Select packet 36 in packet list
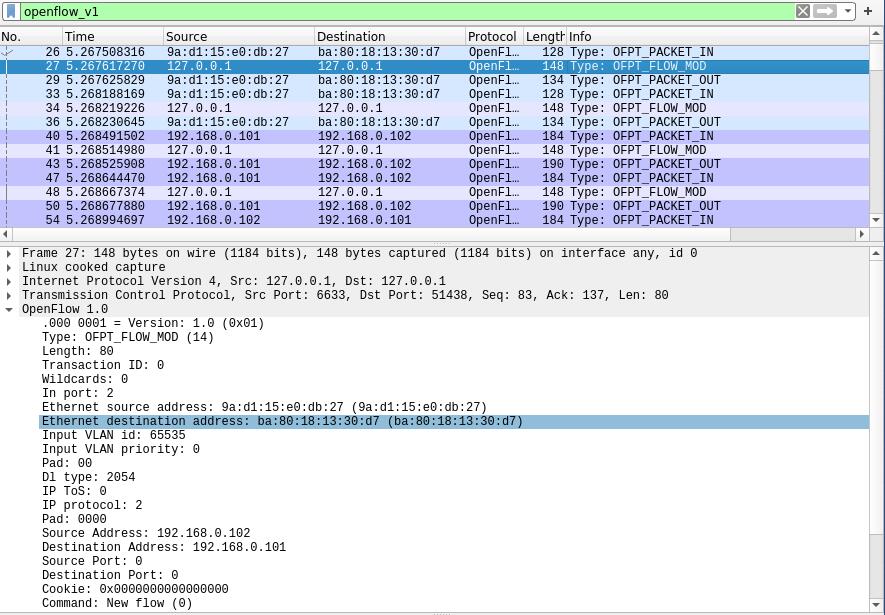Viewport: 885px width, 615px height. (435, 122)
